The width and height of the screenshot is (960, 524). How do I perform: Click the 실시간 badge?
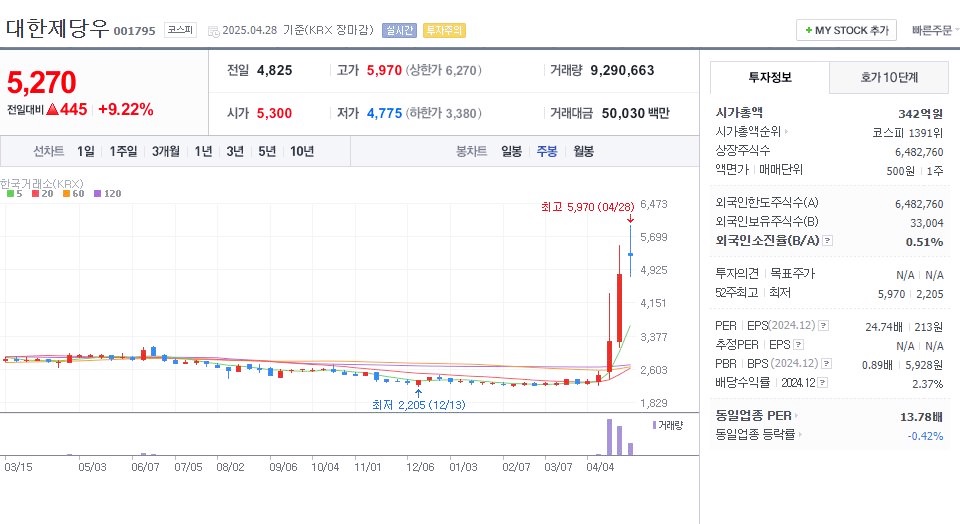pos(399,30)
